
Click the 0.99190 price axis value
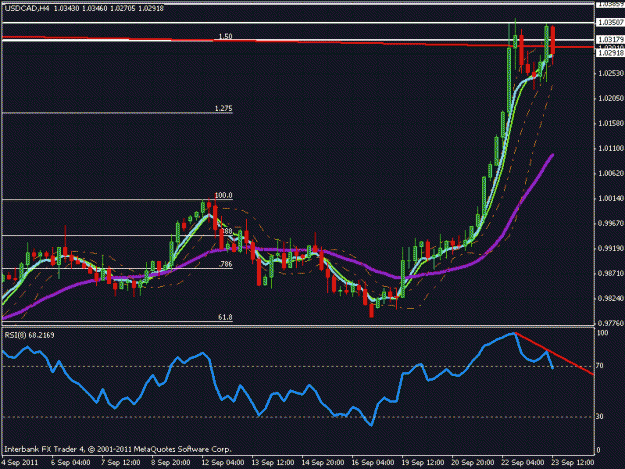[x=611, y=248]
